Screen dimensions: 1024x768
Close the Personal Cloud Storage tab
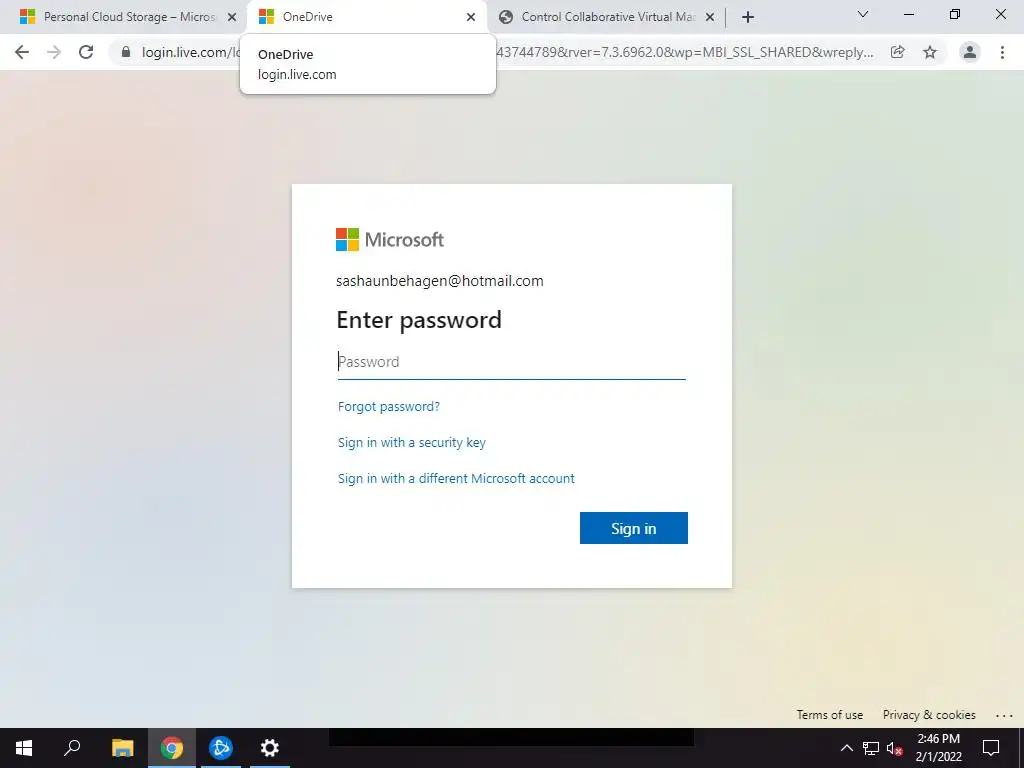point(232,17)
